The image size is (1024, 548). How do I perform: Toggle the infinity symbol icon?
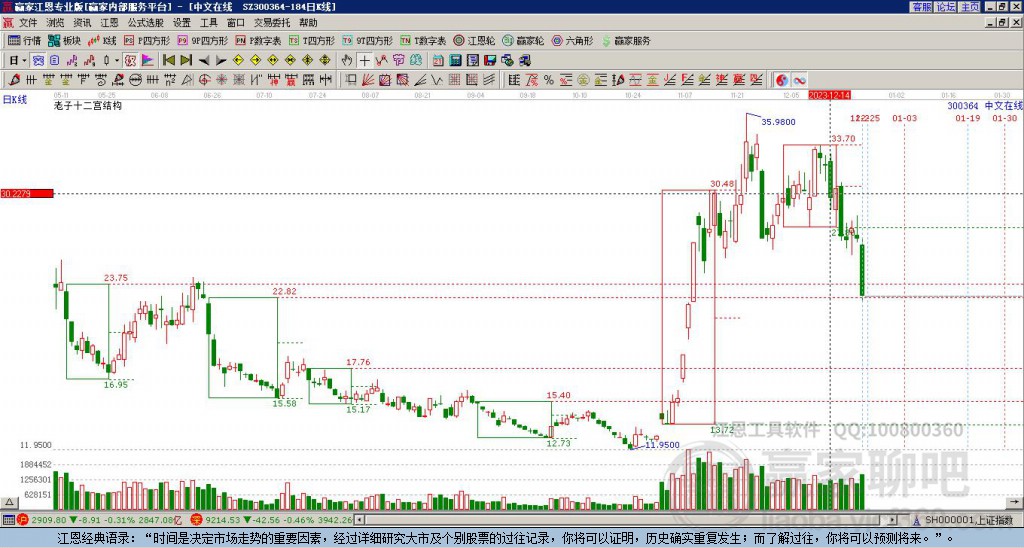[x=799, y=80]
